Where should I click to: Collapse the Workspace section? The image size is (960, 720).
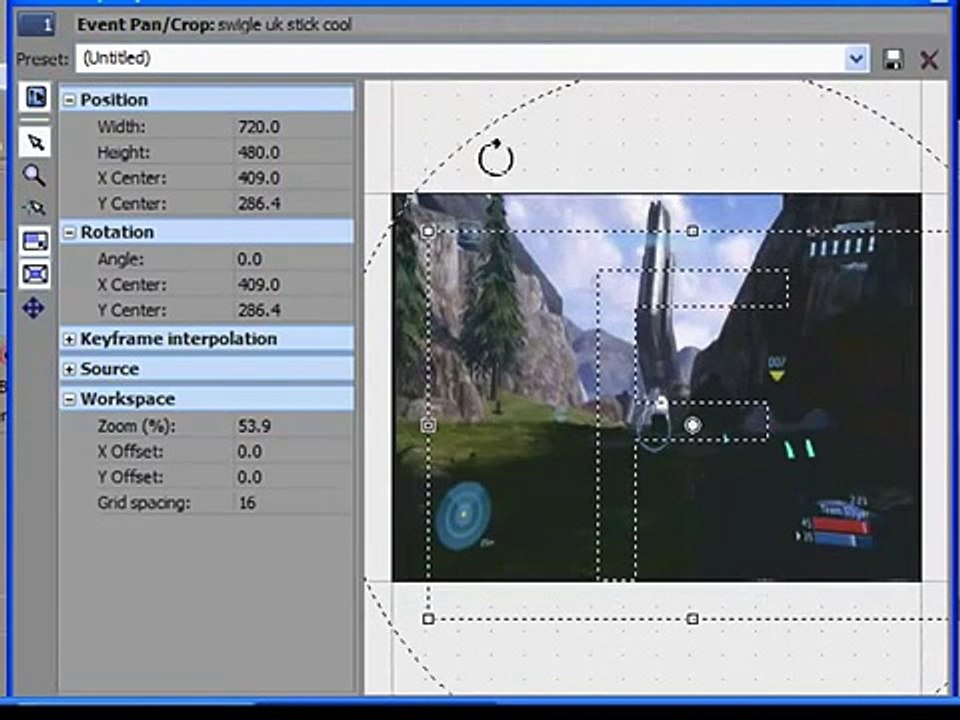(x=70, y=399)
